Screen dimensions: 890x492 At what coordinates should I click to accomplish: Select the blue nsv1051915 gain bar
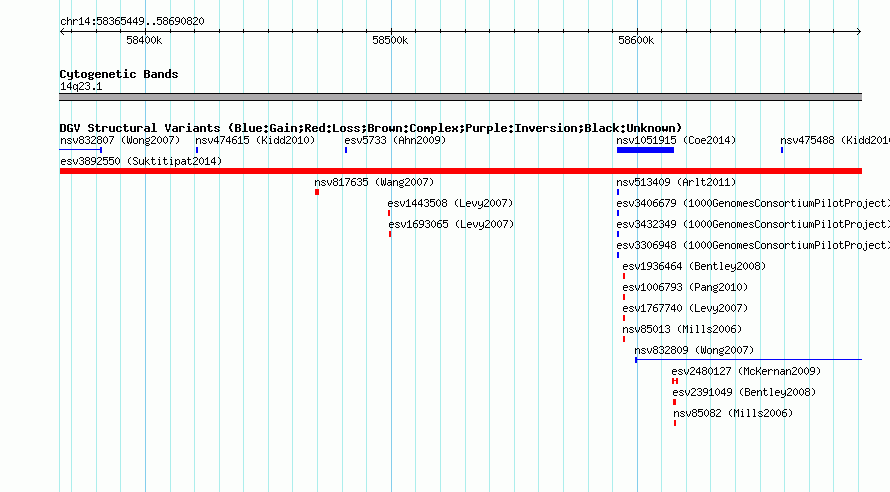coord(645,150)
